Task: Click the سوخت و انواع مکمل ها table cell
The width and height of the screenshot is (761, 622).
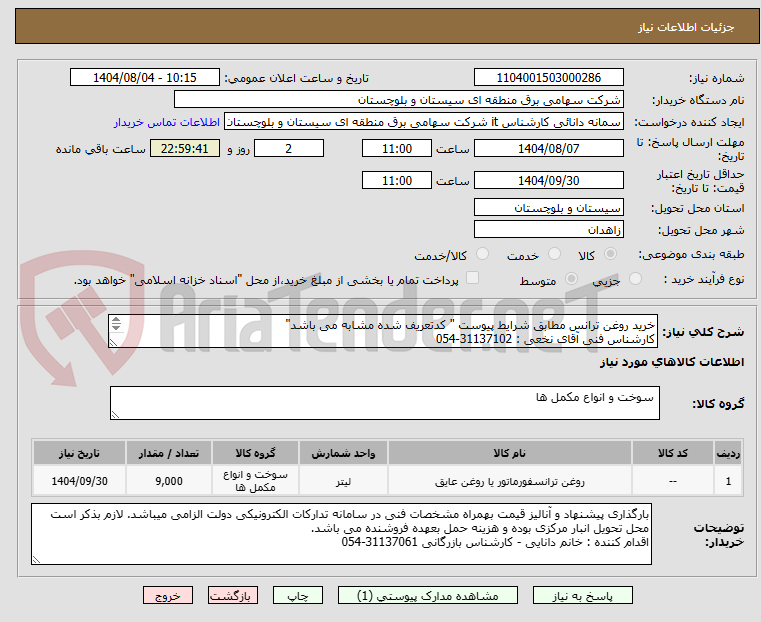Action: (x=255, y=481)
